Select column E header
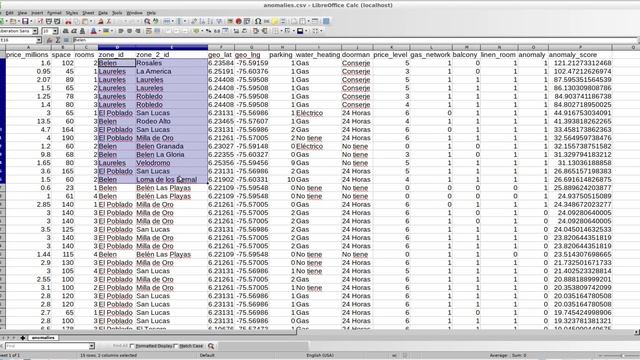 [171, 47]
